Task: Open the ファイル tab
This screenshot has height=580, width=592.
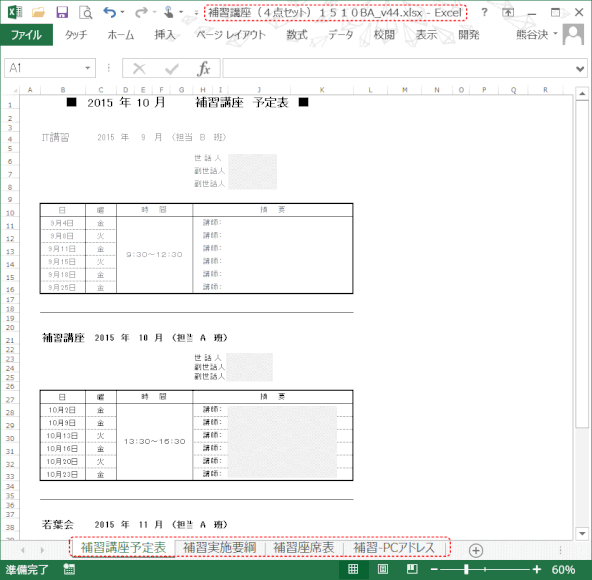Action: click(x=26, y=35)
